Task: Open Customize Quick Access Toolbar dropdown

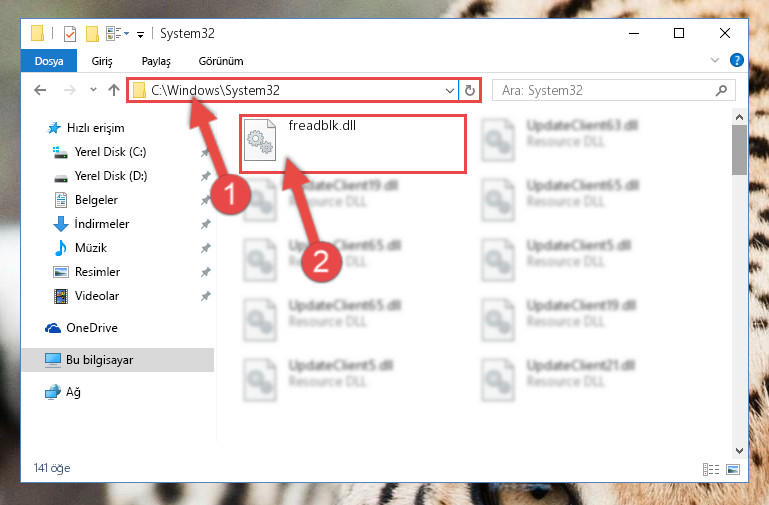Action: point(140,34)
